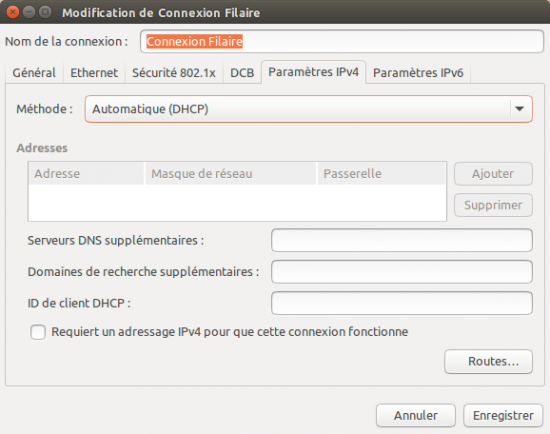Open the Paramètres IPv6 tab
Screen dimensions: 550x434
418,73
